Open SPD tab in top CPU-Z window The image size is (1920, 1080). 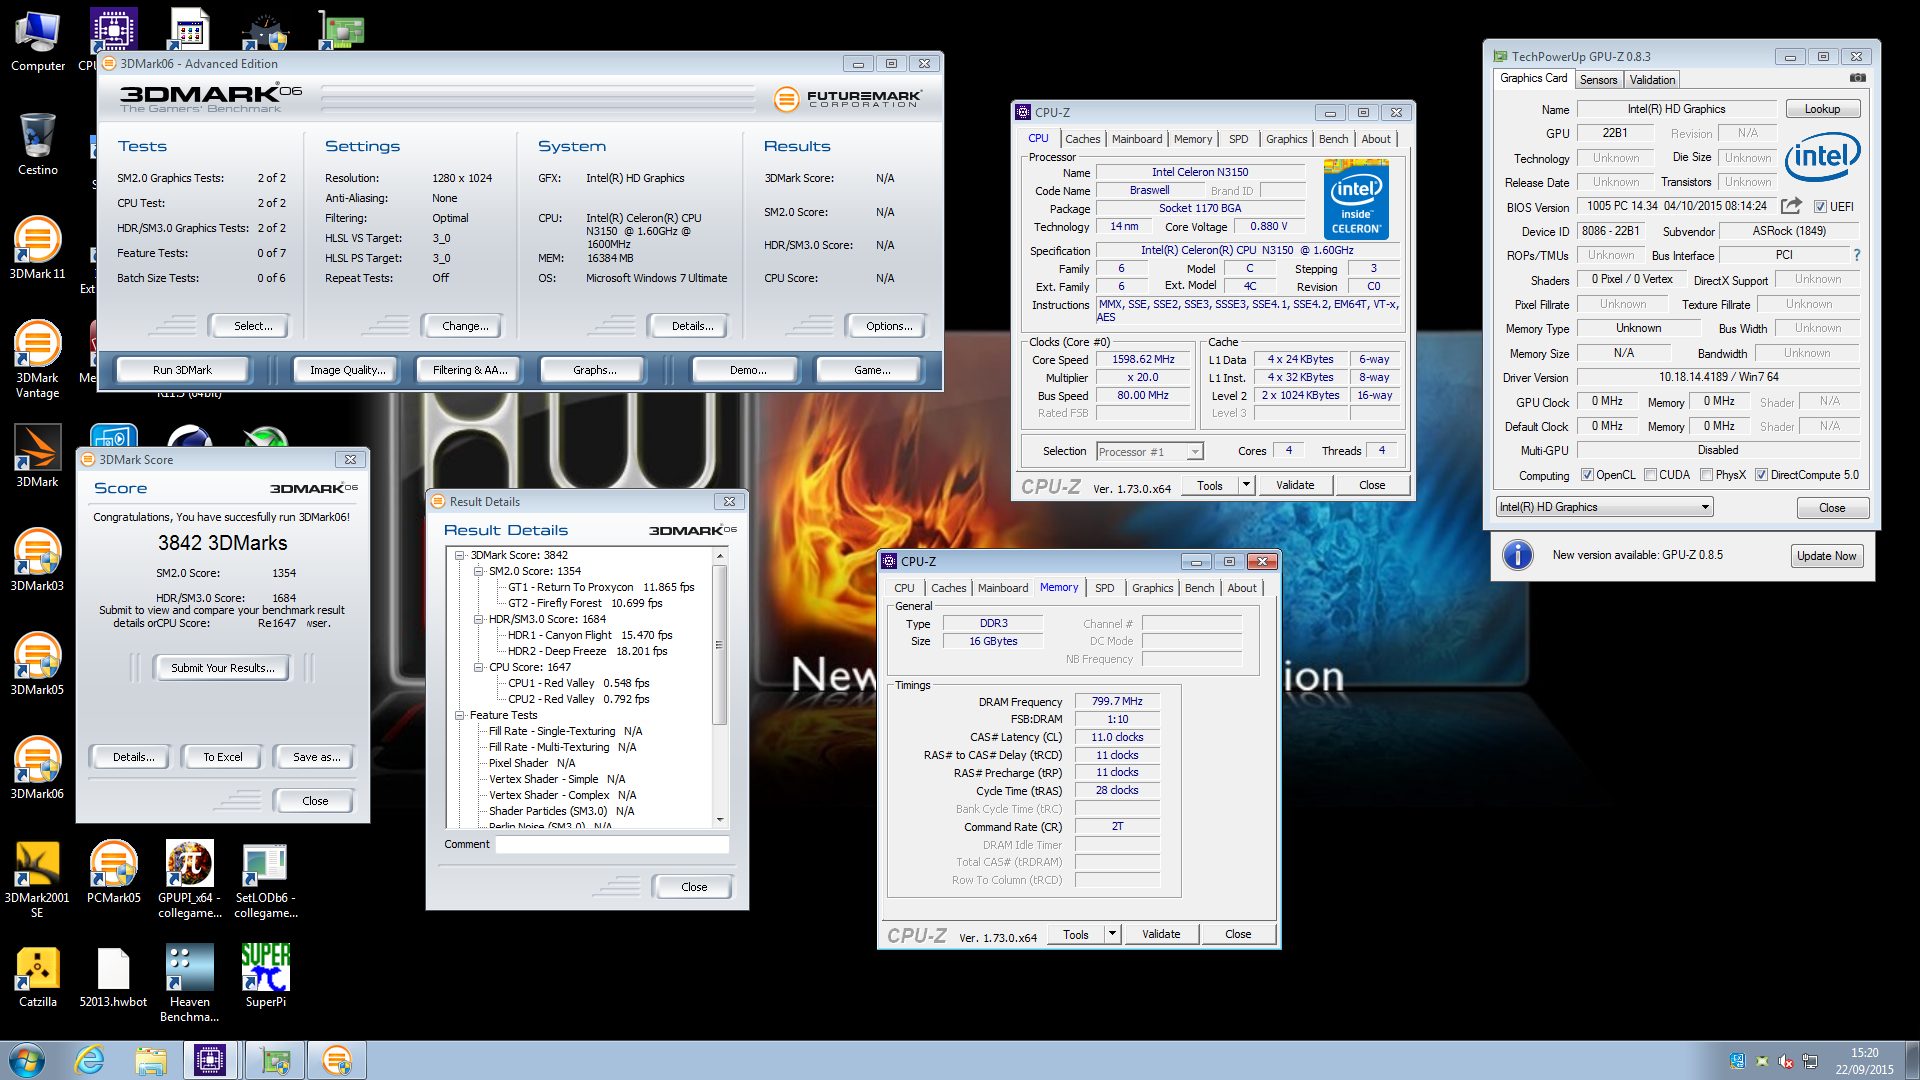tap(1239, 139)
